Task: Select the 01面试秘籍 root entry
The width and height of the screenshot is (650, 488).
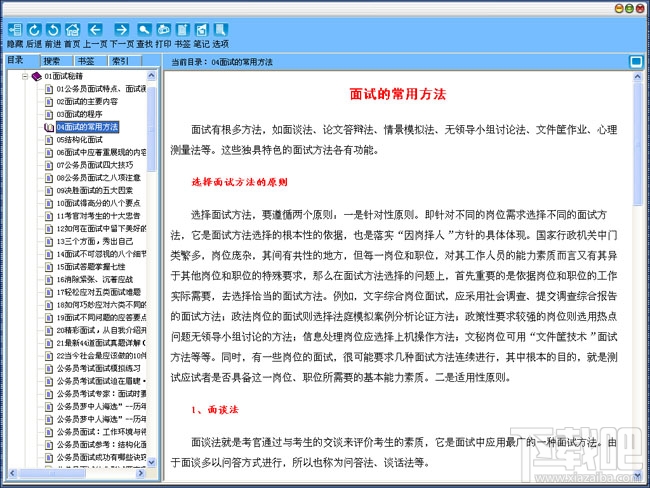Action: (63, 76)
